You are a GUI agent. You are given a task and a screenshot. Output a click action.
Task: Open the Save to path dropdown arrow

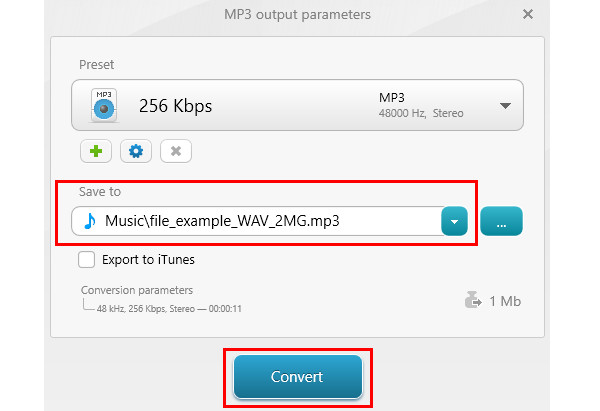[x=454, y=221]
